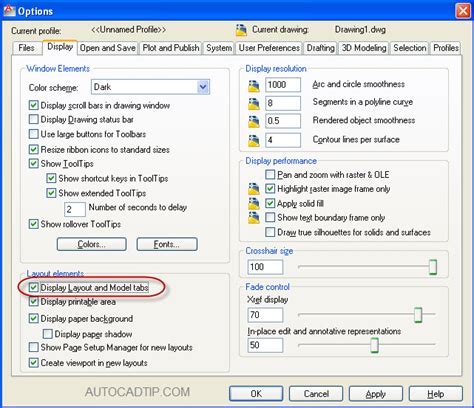Toggle Show extended ToolTips checkbox
This screenshot has height=408, width=474.
[x=51, y=193]
